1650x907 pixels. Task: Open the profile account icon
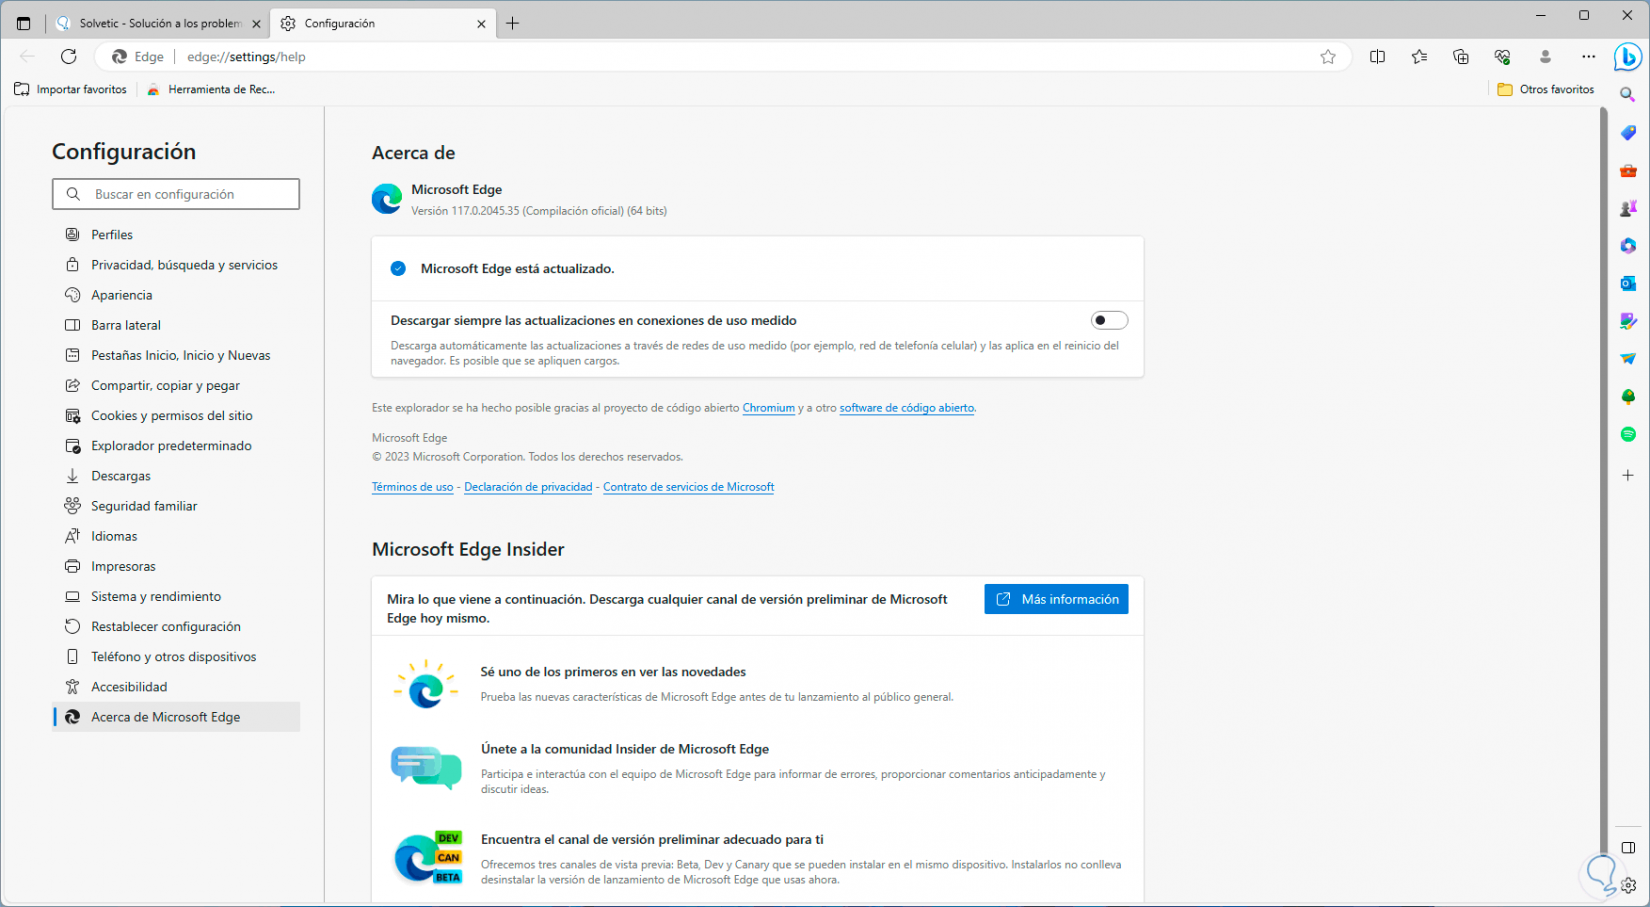1545,57
